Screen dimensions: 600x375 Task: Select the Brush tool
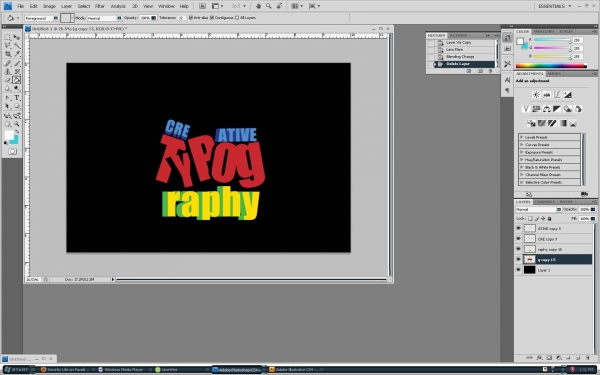coord(16,64)
